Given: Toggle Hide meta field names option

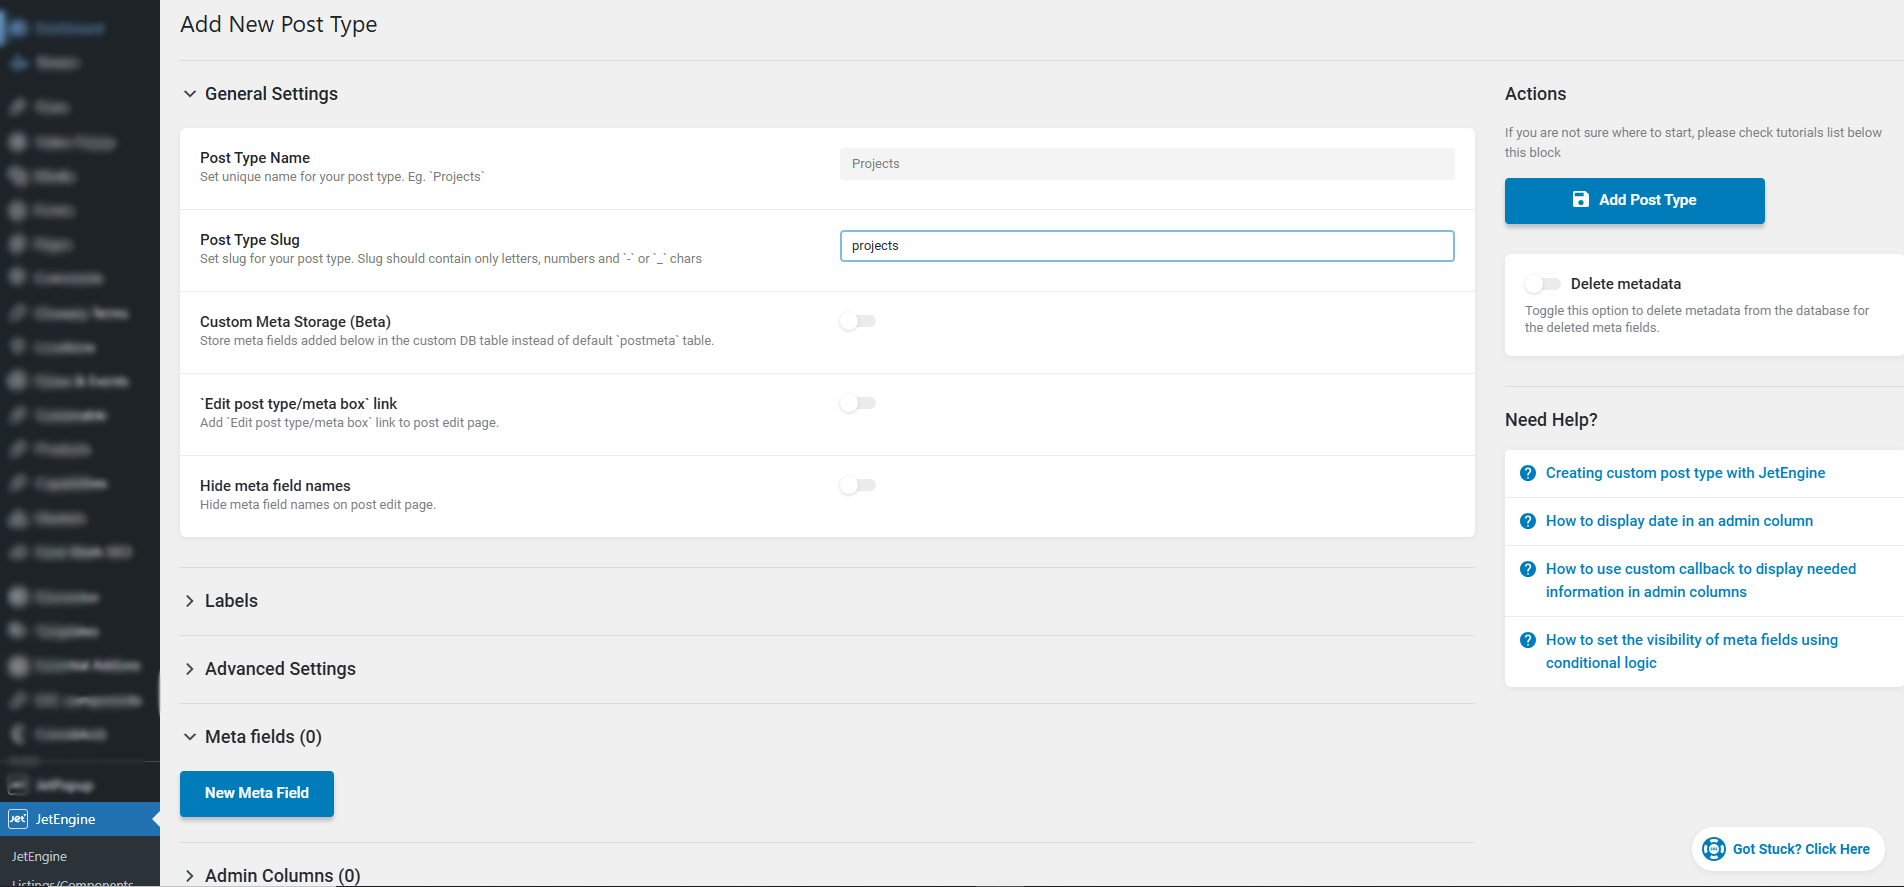Looking at the screenshot, I should click(x=857, y=485).
